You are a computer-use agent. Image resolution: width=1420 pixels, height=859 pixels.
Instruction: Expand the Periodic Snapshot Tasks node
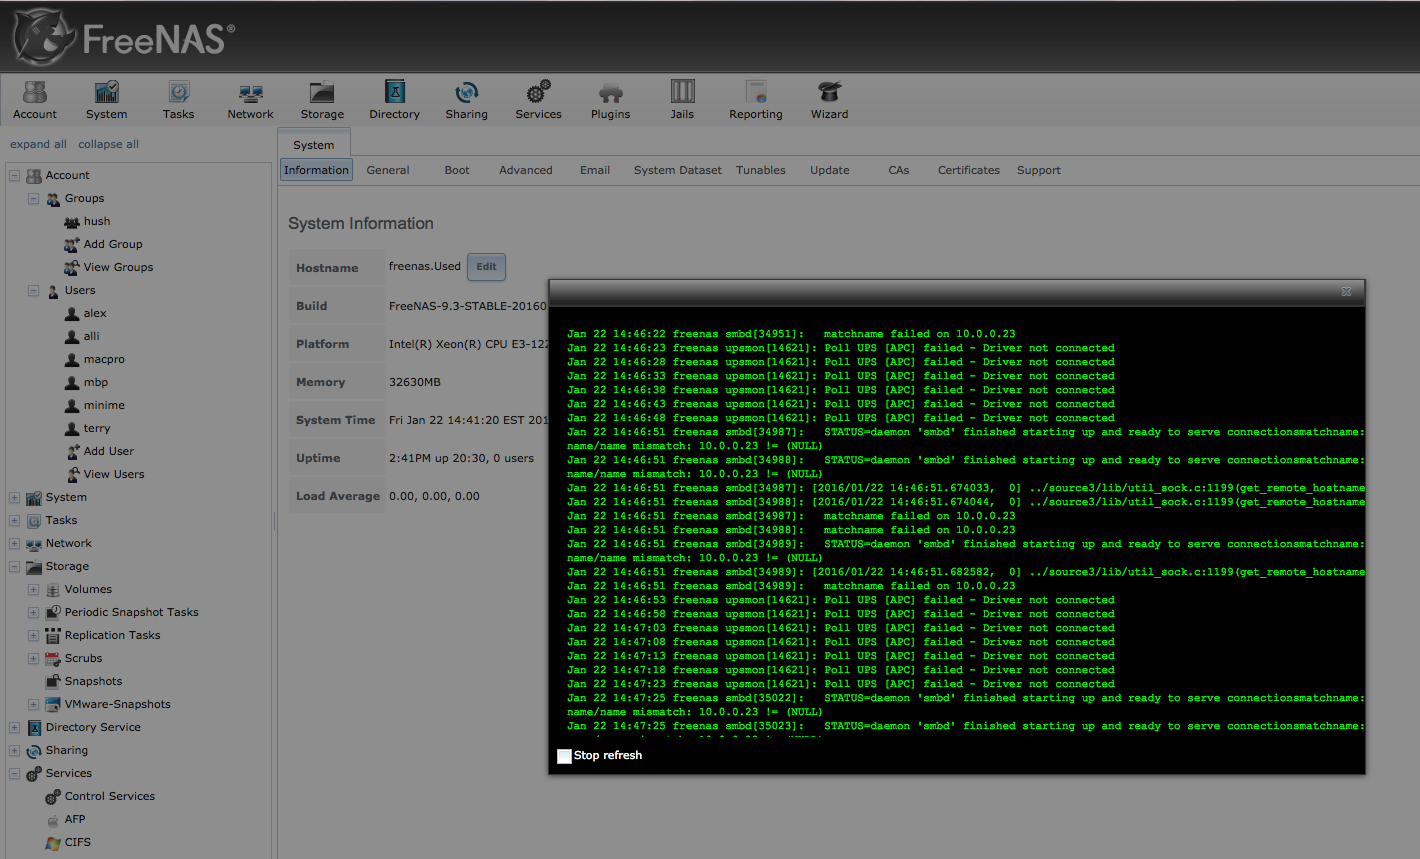[33, 612]
